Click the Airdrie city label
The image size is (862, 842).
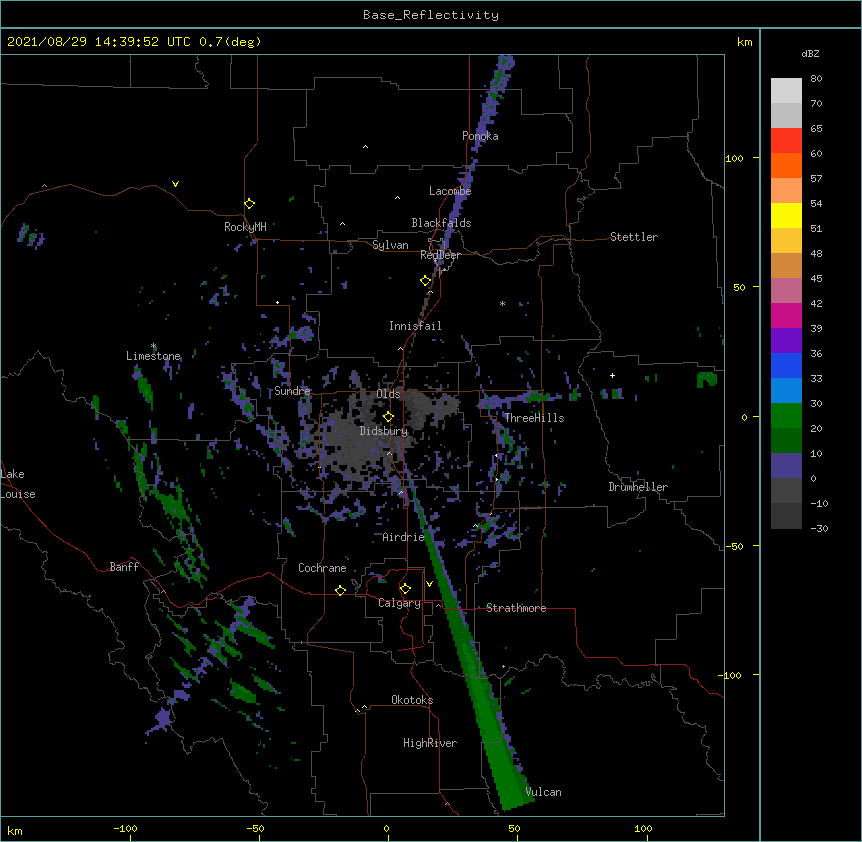pos(403,537)
